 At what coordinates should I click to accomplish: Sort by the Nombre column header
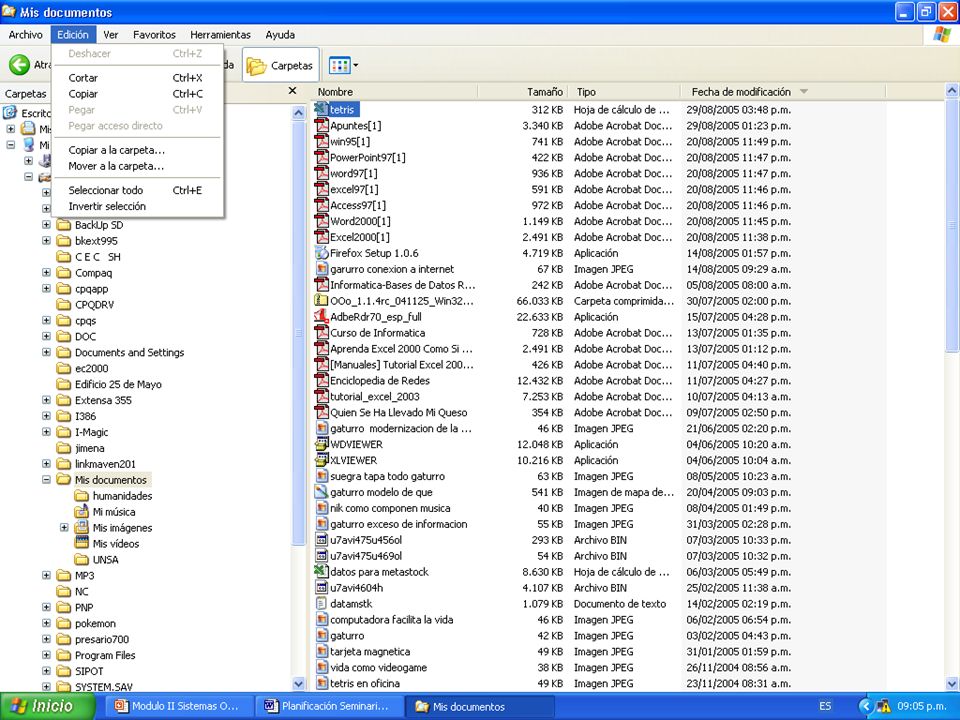click(395, 92)
